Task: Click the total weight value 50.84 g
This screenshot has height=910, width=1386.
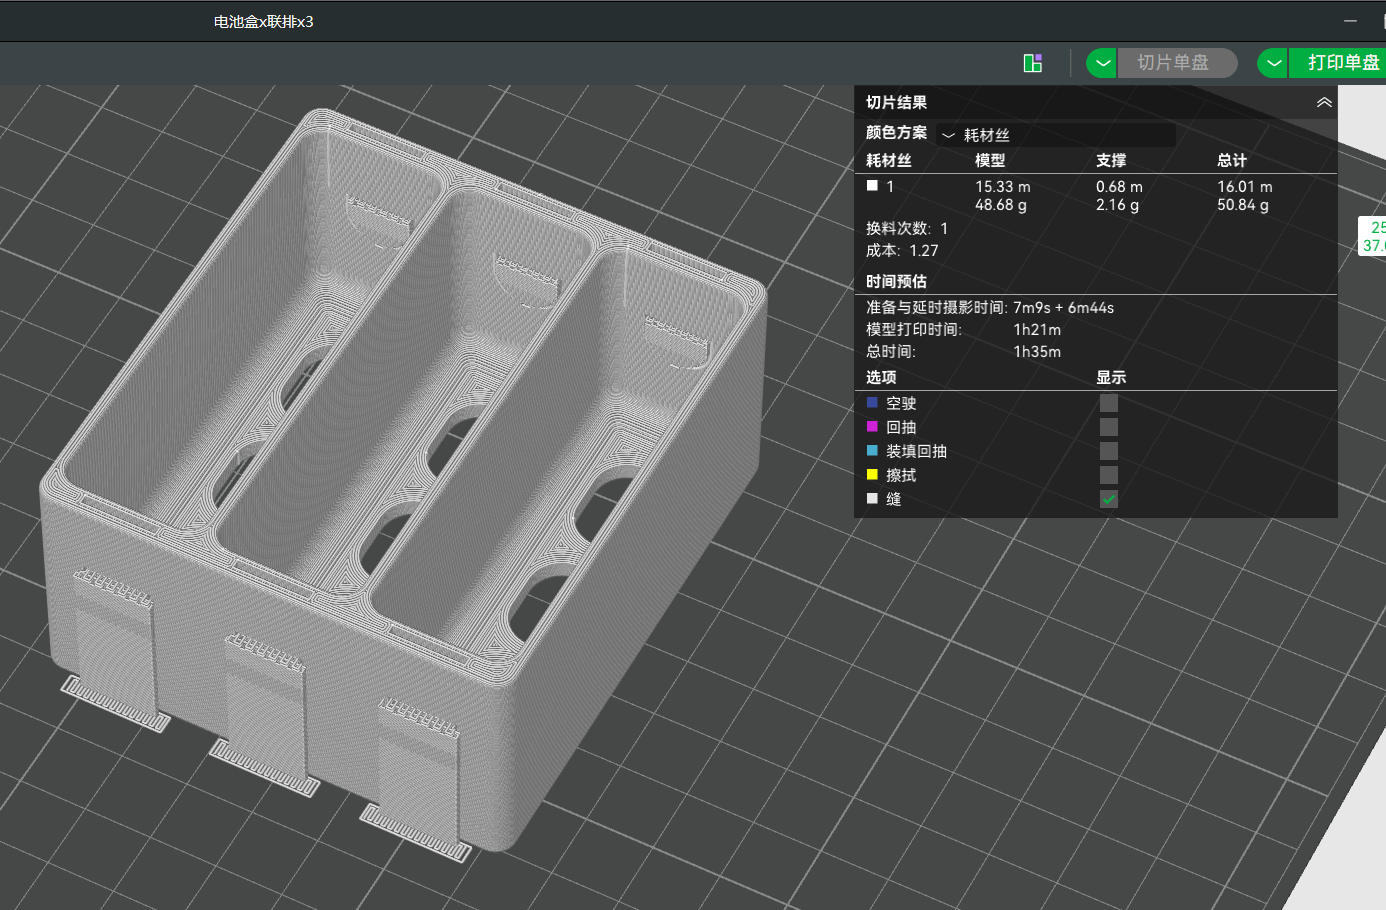Action: click(1243, 205)
